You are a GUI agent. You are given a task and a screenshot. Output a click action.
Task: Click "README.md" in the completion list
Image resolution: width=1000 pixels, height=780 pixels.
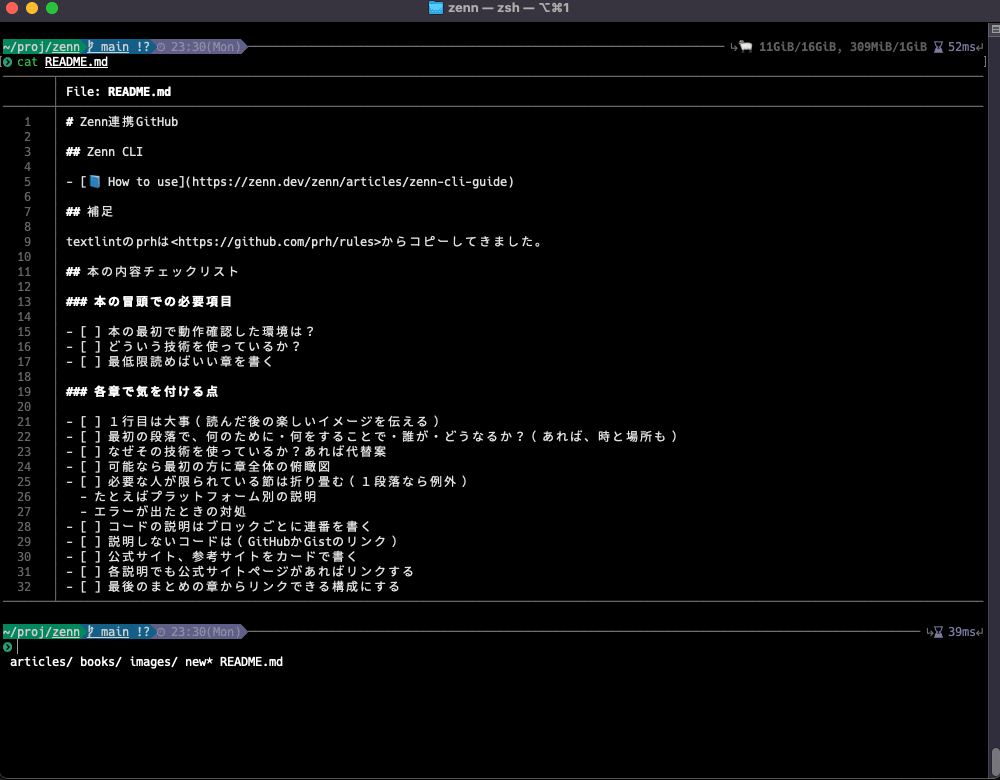[251, 662]
